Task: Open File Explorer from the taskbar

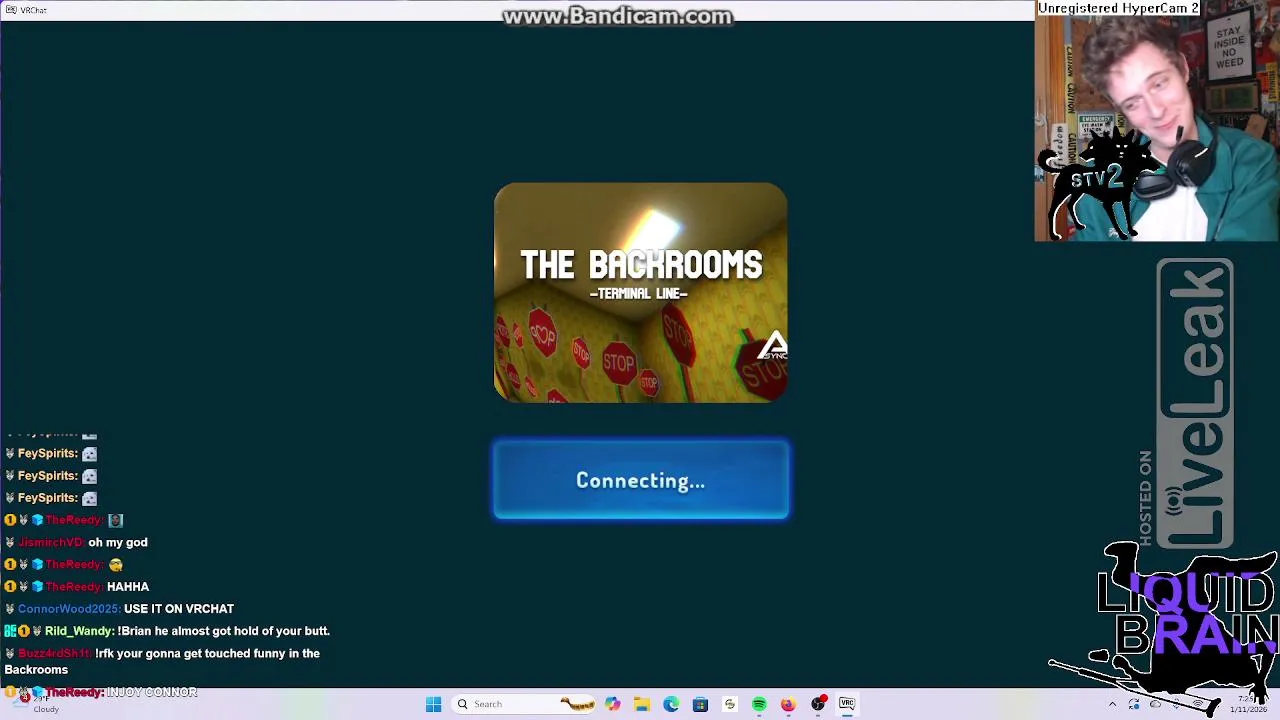Action: (x=641, y=704)
